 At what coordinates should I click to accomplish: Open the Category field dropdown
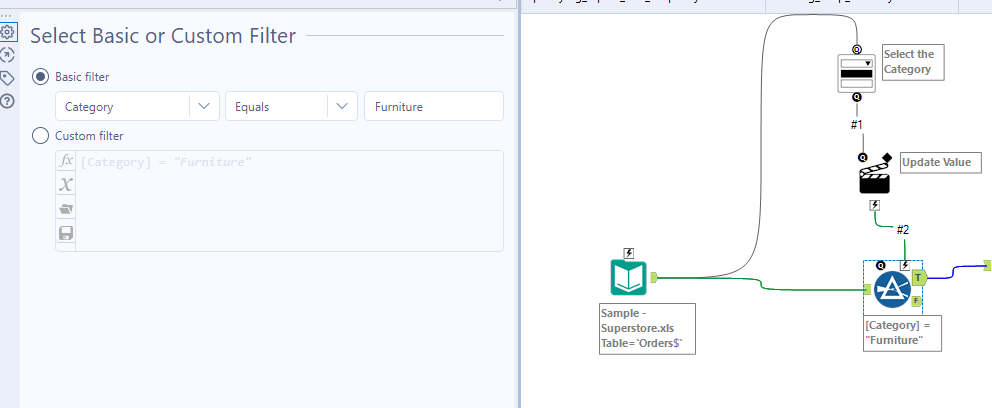click(x=137, y=106)
